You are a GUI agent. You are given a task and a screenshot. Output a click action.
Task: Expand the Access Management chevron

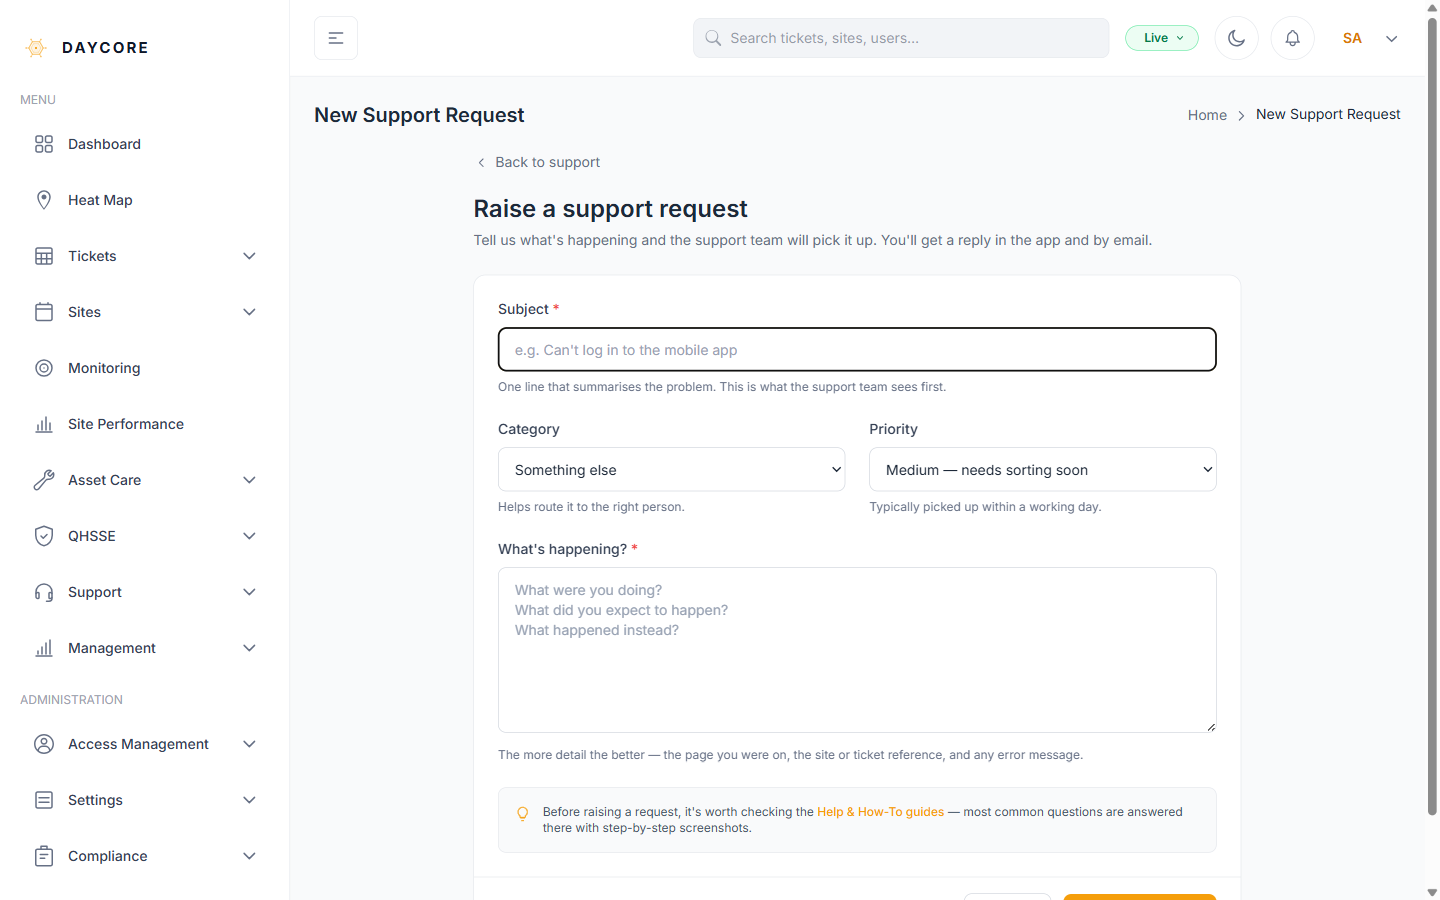tap(250, 744)
